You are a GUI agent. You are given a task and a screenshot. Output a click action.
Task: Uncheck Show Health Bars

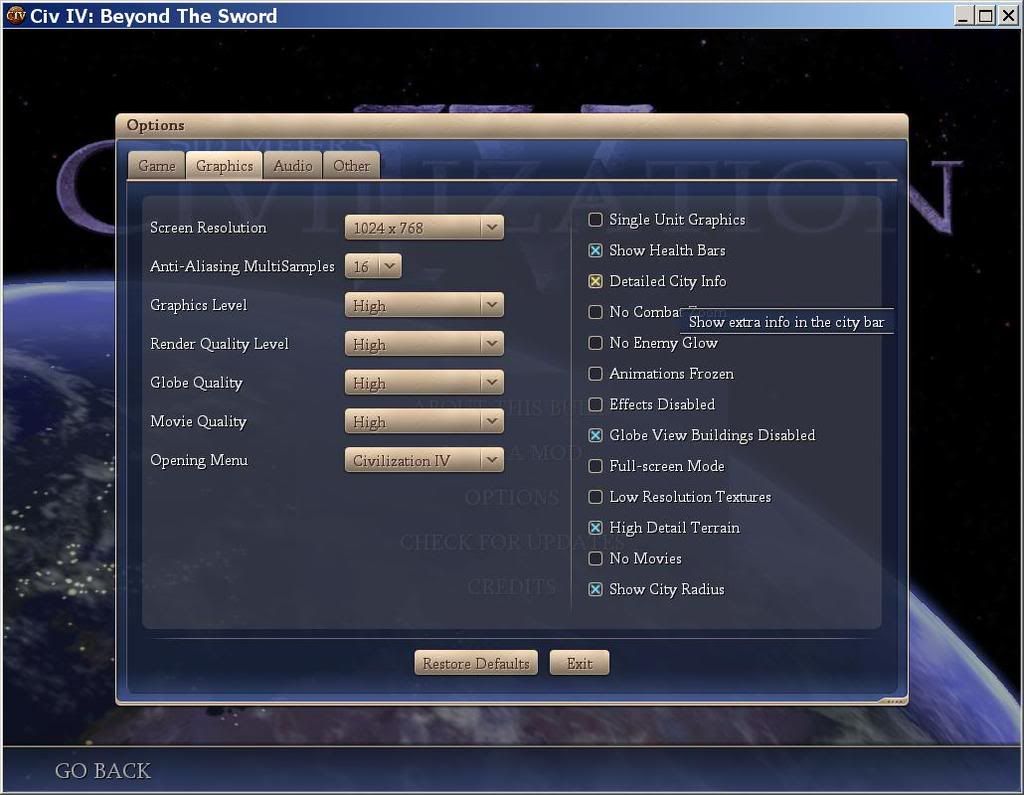pyautogui.click(x=595, y=250)
